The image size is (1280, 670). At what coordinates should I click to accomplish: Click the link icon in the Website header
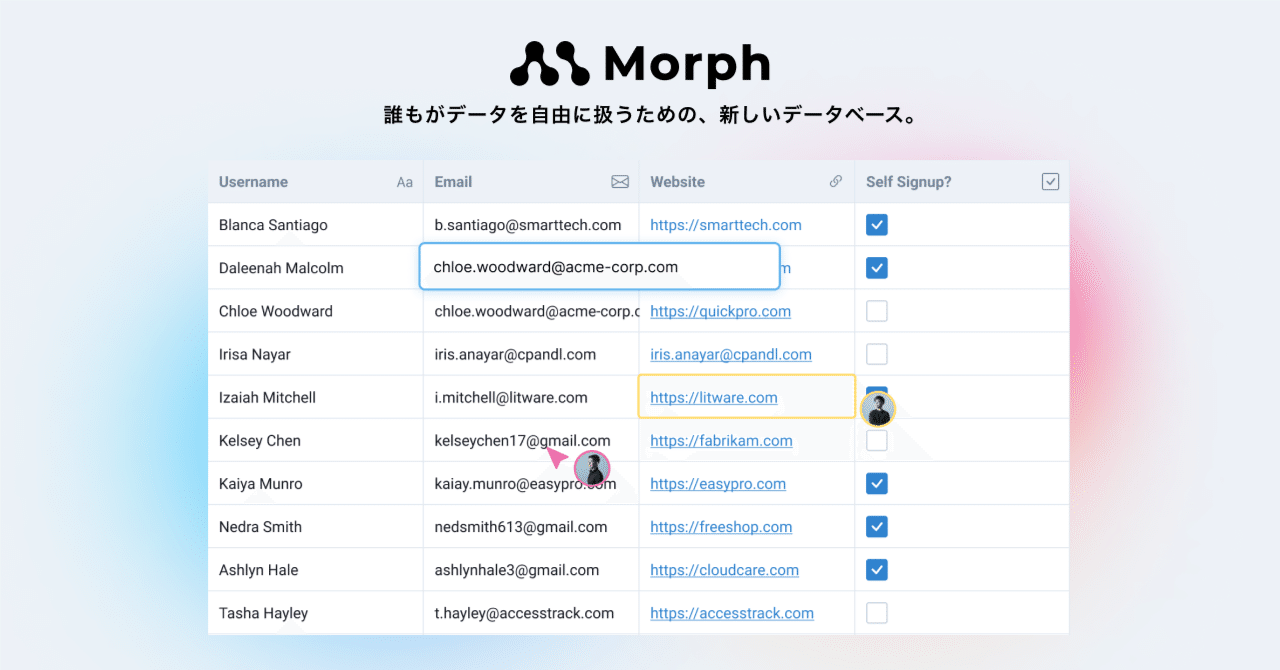[836, 181]
